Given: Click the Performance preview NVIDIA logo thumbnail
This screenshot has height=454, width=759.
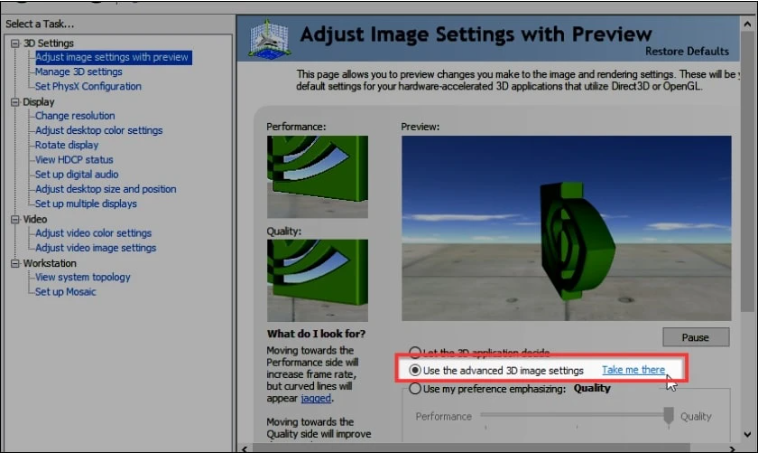Looking at the screenshot, I should (x=317, y=177).
